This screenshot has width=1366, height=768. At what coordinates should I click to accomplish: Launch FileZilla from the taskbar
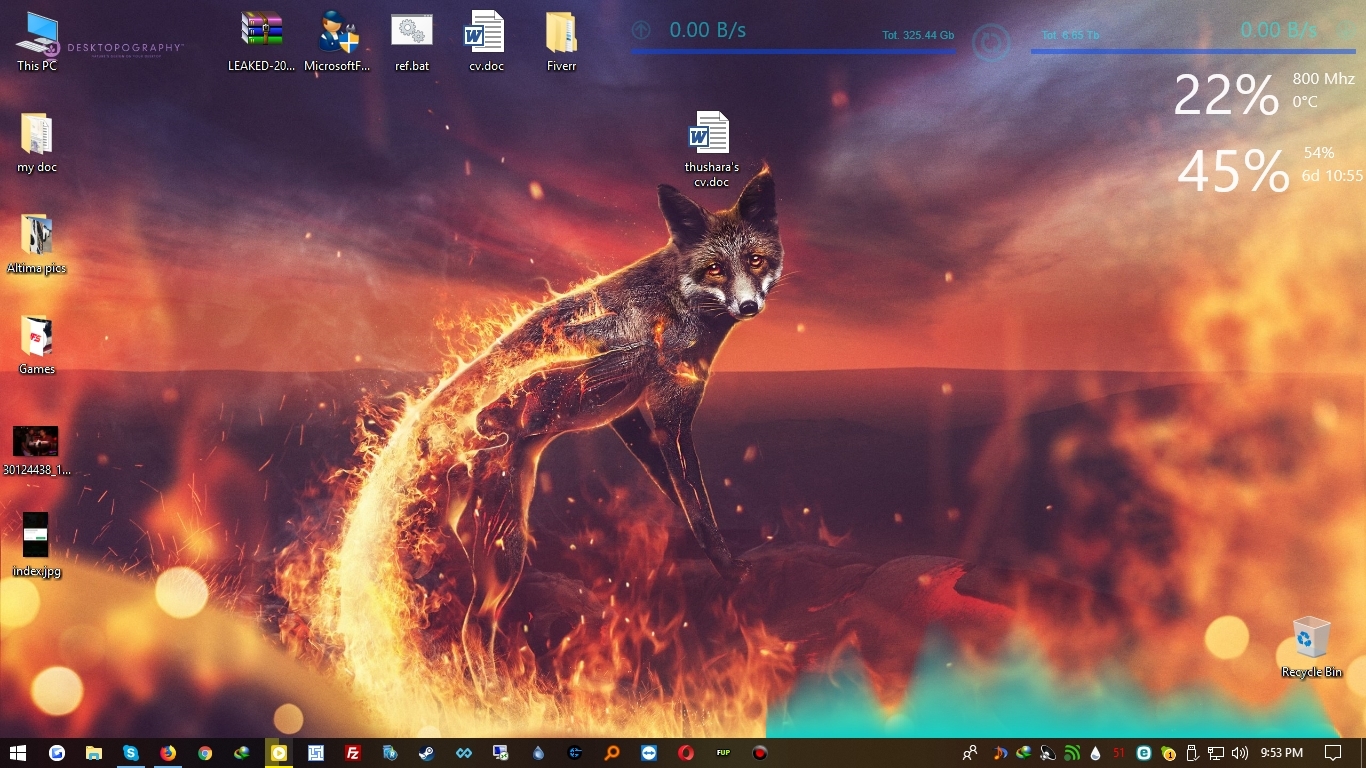(352, 753)
